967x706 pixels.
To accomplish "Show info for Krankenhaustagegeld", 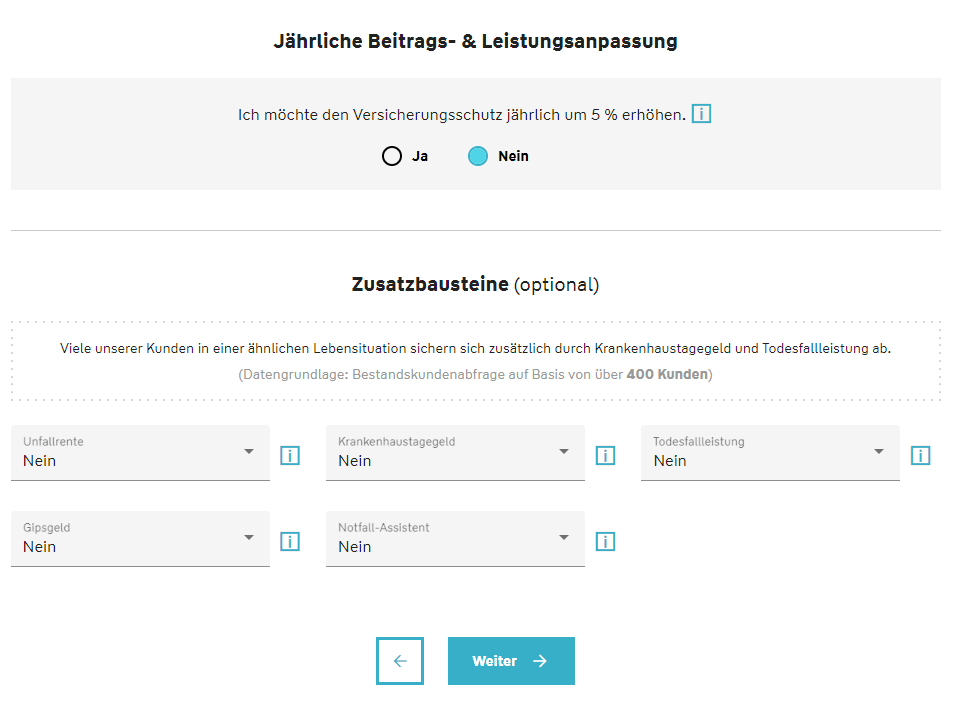I will point(605,456).
